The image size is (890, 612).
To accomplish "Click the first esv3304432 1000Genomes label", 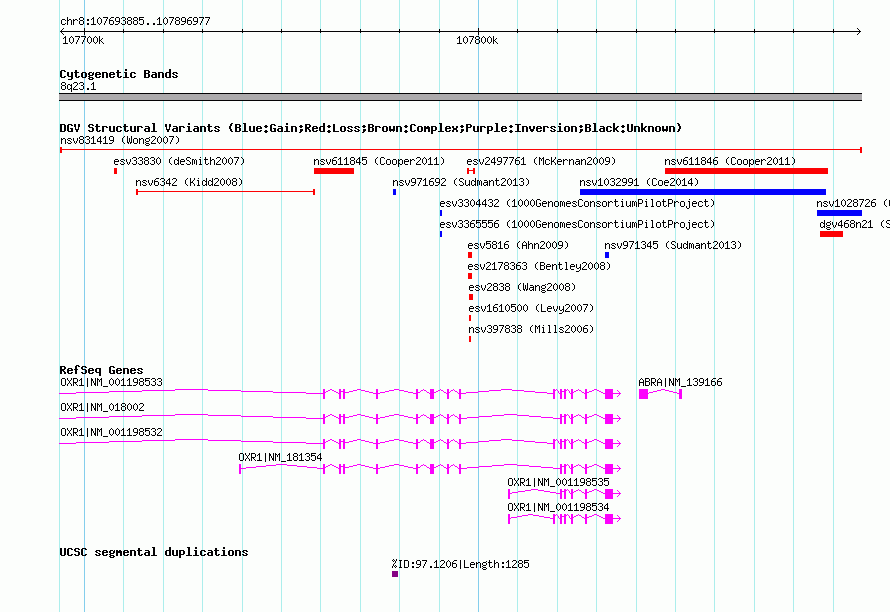I will click(577, 203).
